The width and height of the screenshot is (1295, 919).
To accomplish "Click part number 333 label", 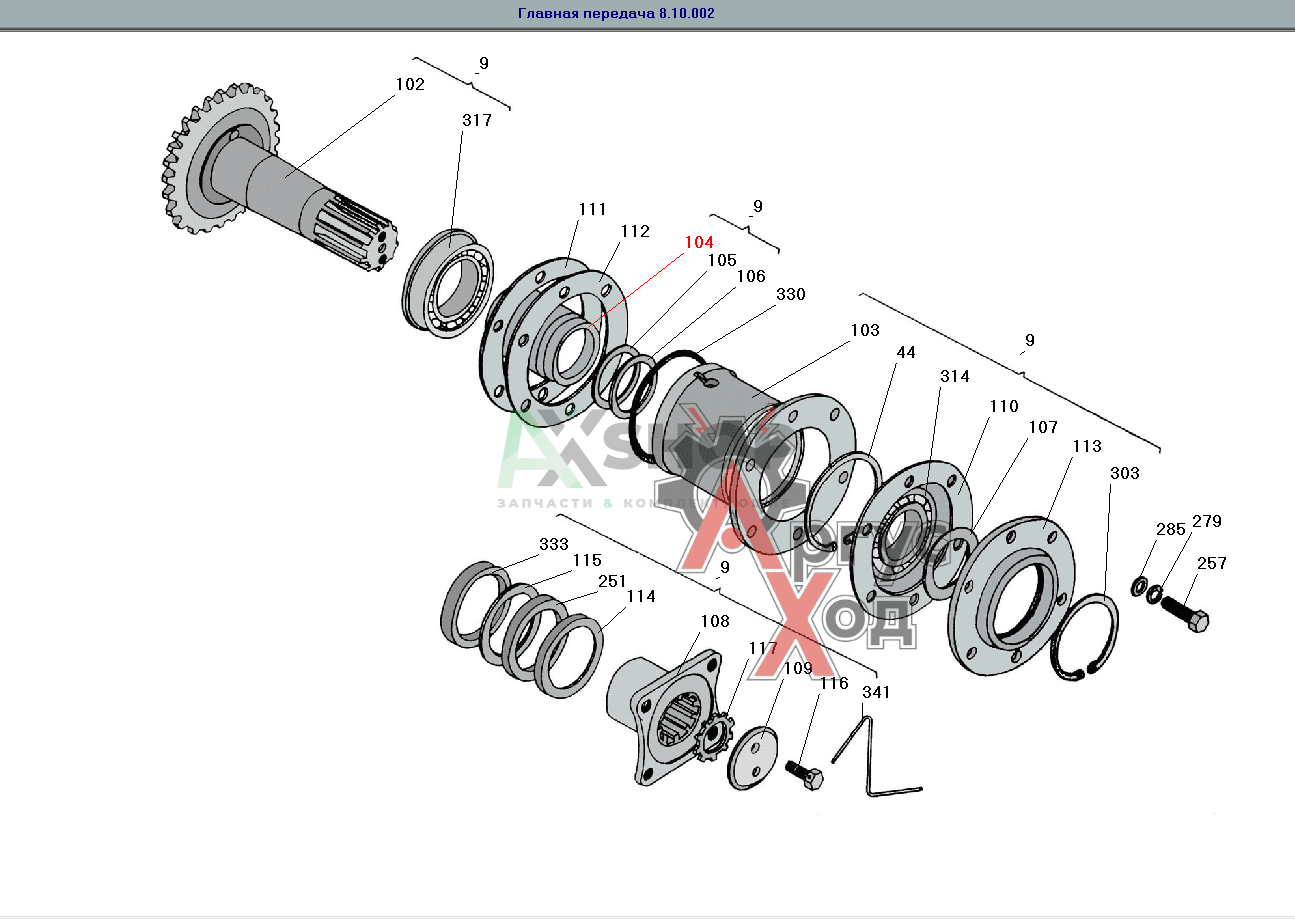I will coord(554,545).
